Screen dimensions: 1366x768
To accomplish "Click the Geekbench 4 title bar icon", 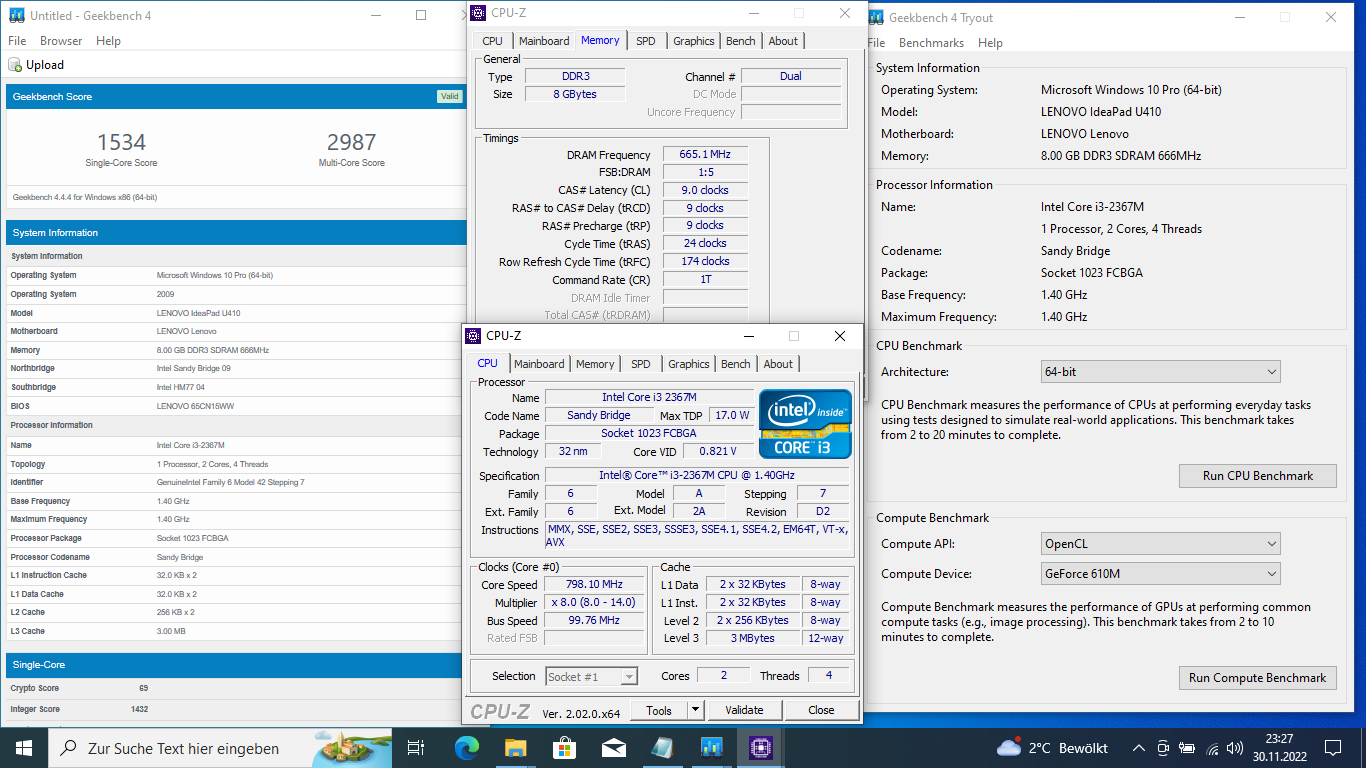I will click(16, 16).
